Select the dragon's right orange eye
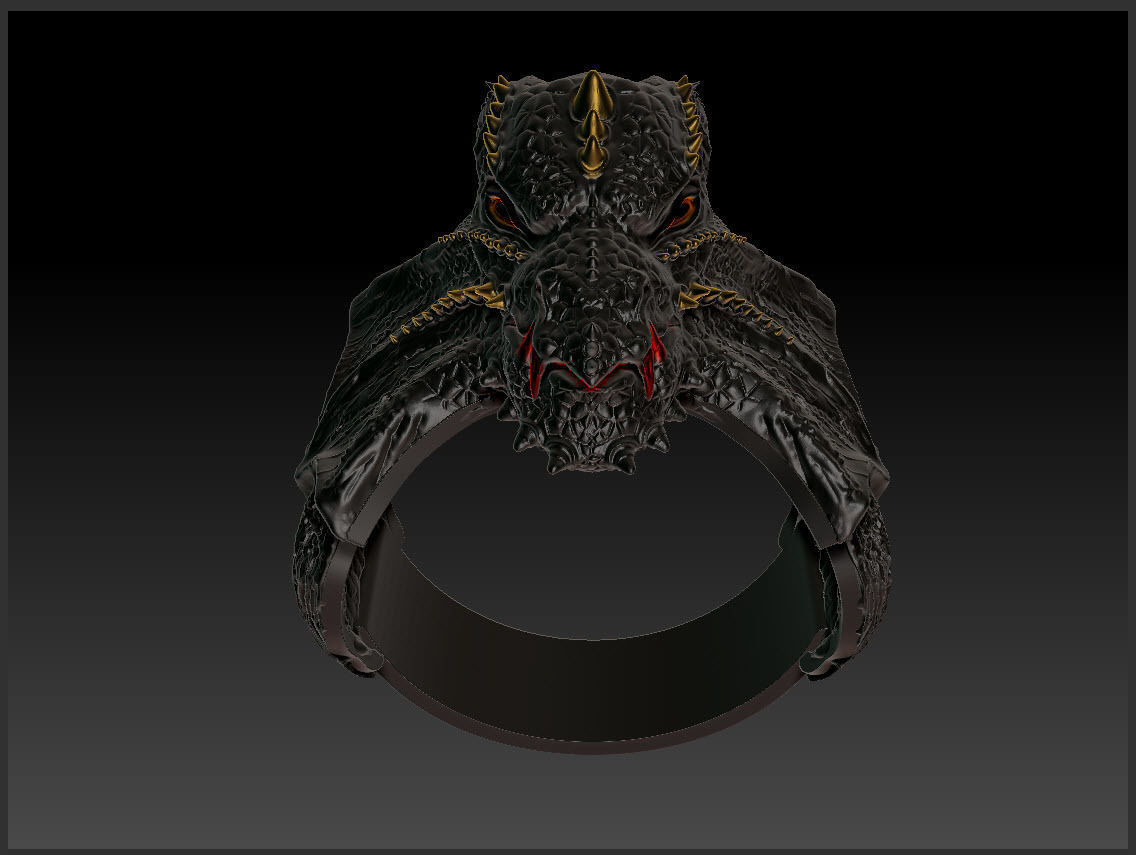Viewport: 1136px width, 855px height. tap(684, 209)
